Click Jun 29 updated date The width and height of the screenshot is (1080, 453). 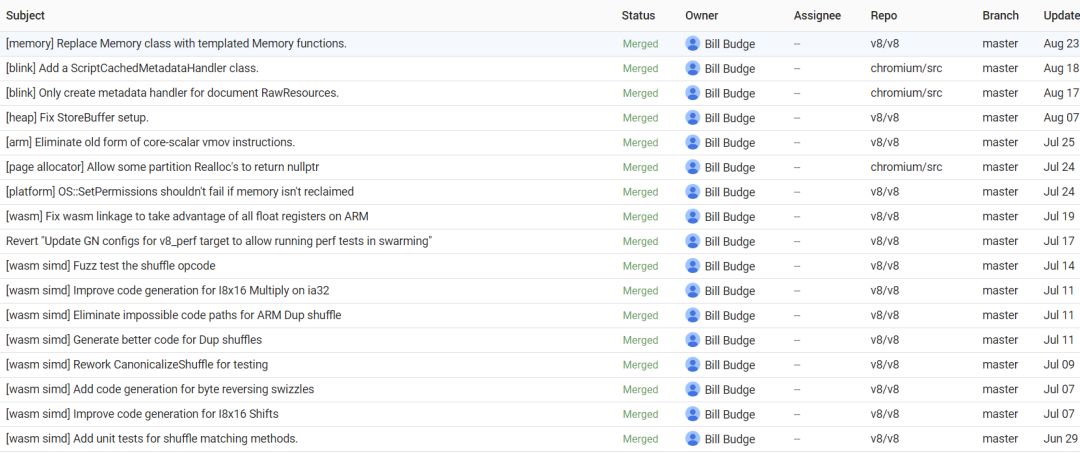[1061, 439]
